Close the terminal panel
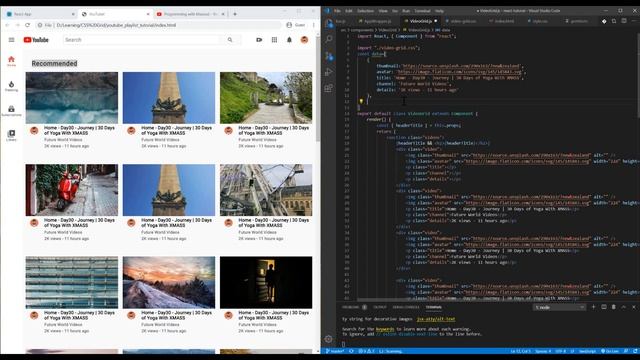 634,307
